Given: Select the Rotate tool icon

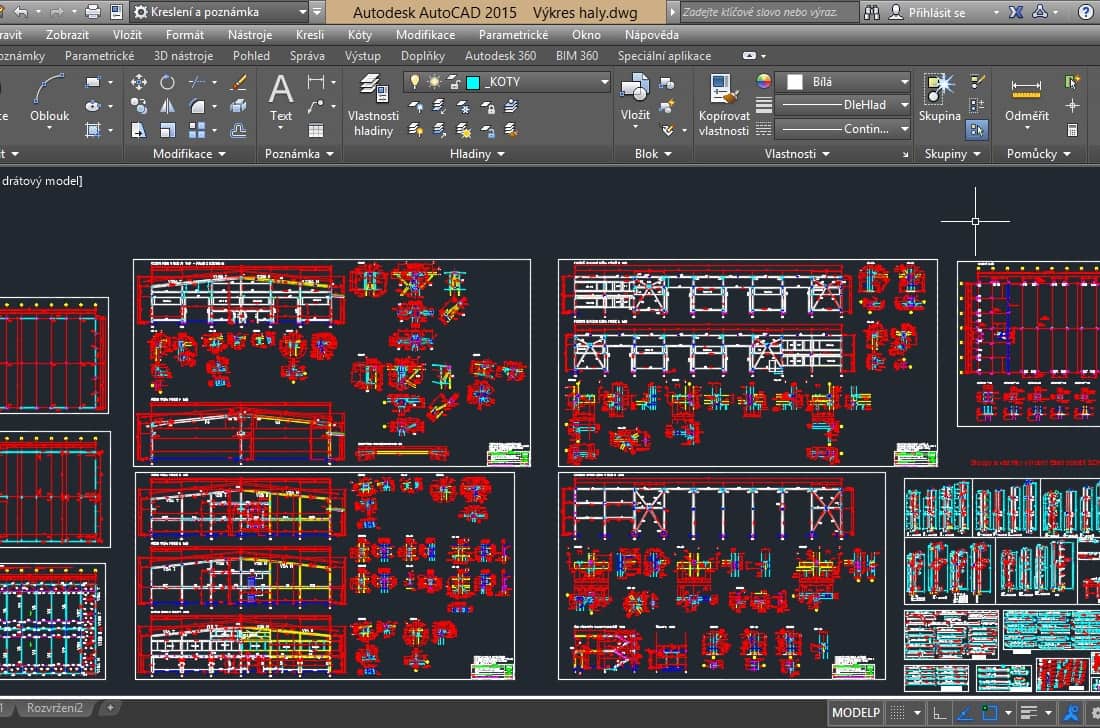Looking at the screenshot, I should coord(167,82).
